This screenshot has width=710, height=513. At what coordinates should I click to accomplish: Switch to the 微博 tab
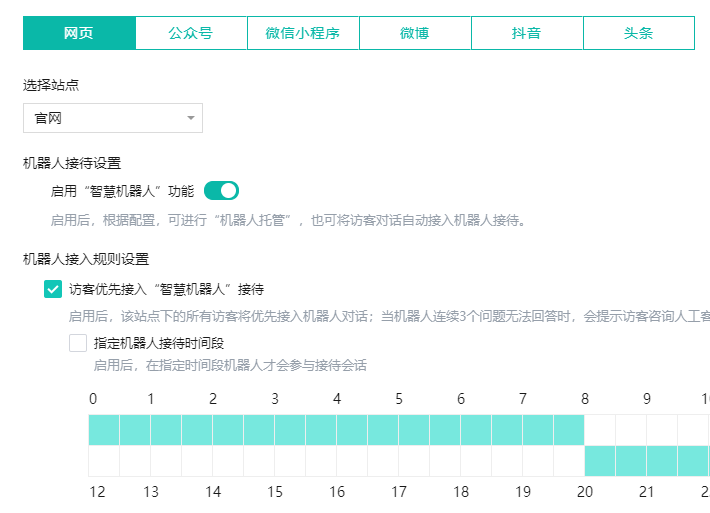click(415, 33)
